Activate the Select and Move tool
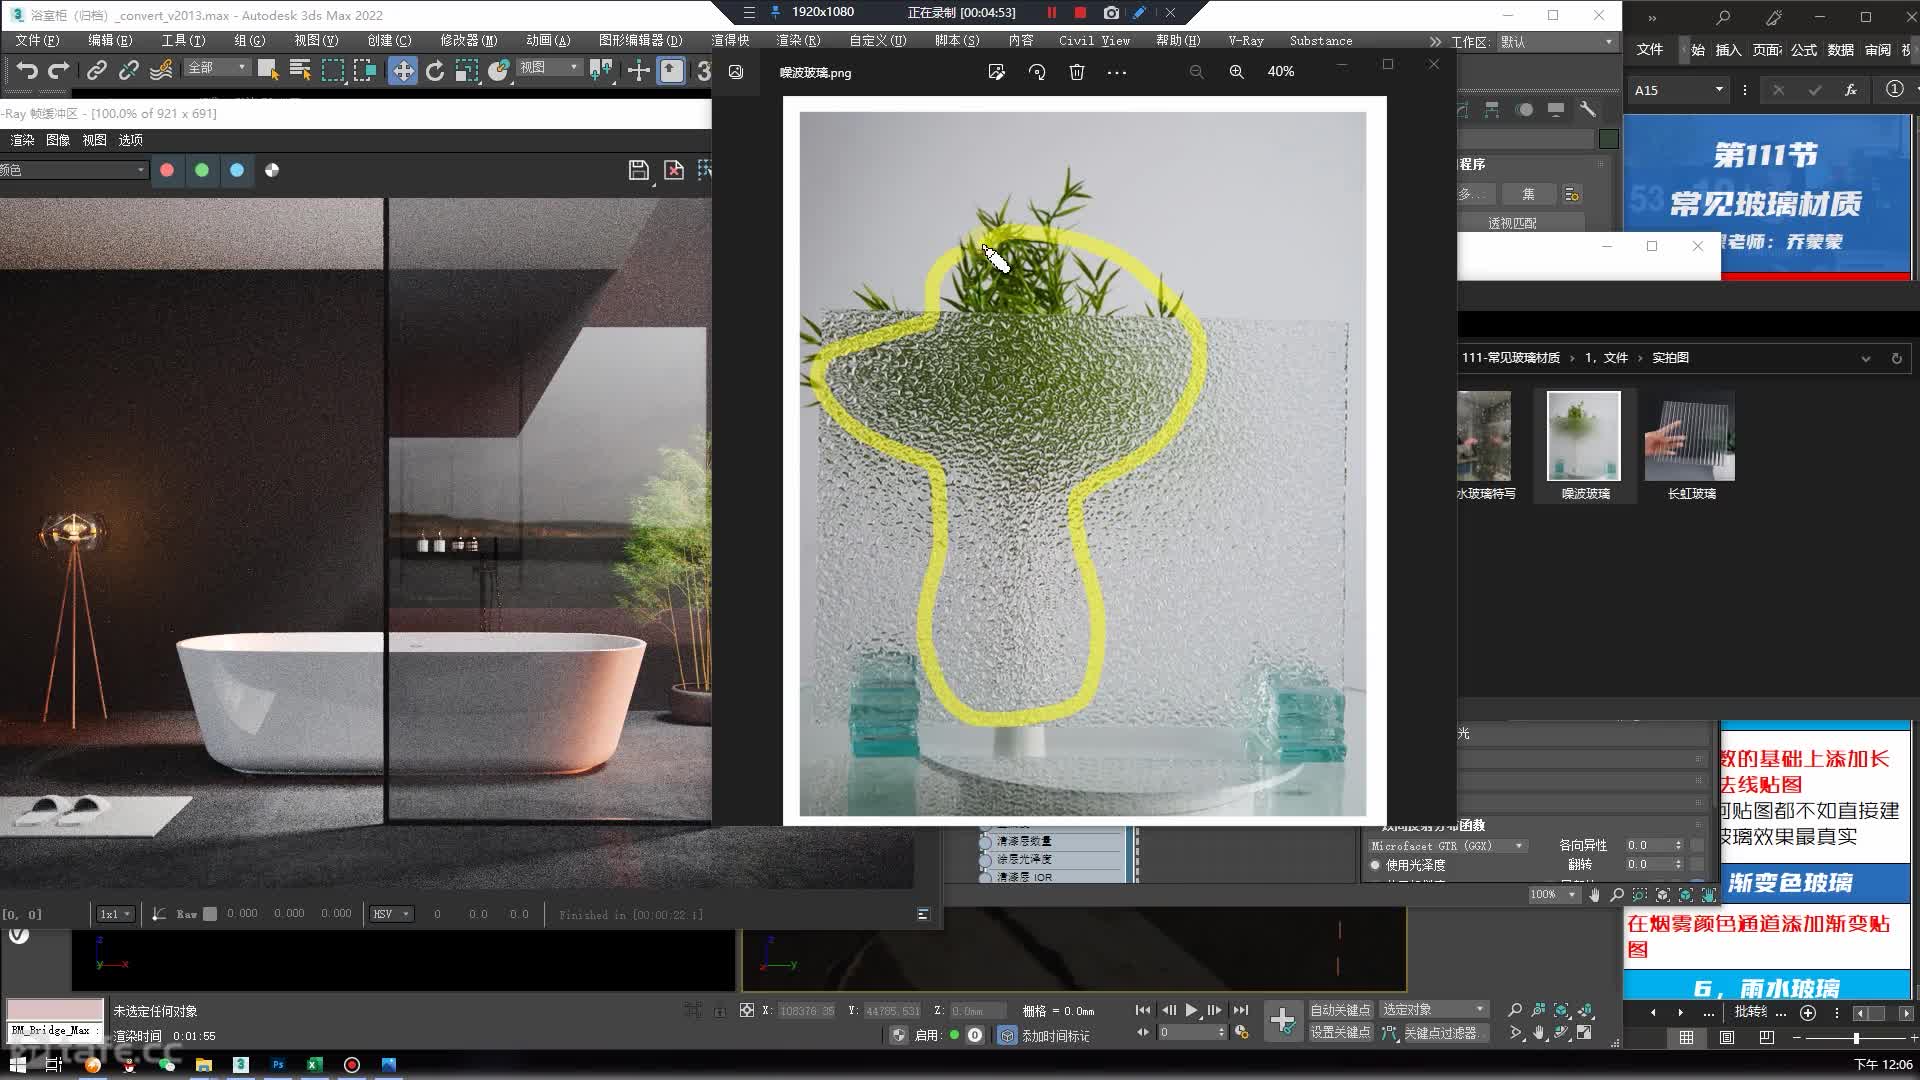The height and width of the screenshot is (1080, 1920). pyautogui.click(x=403, y=70)
